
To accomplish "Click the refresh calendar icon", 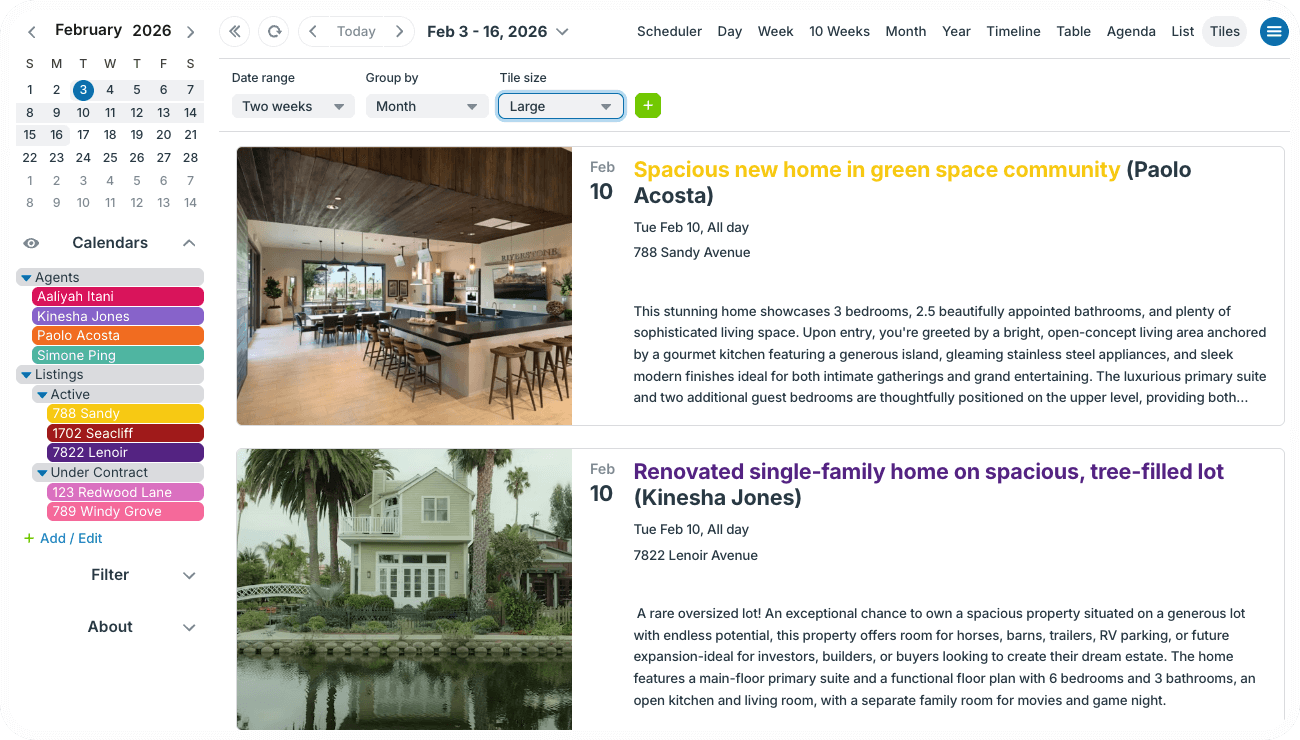I will coord(273,31).
